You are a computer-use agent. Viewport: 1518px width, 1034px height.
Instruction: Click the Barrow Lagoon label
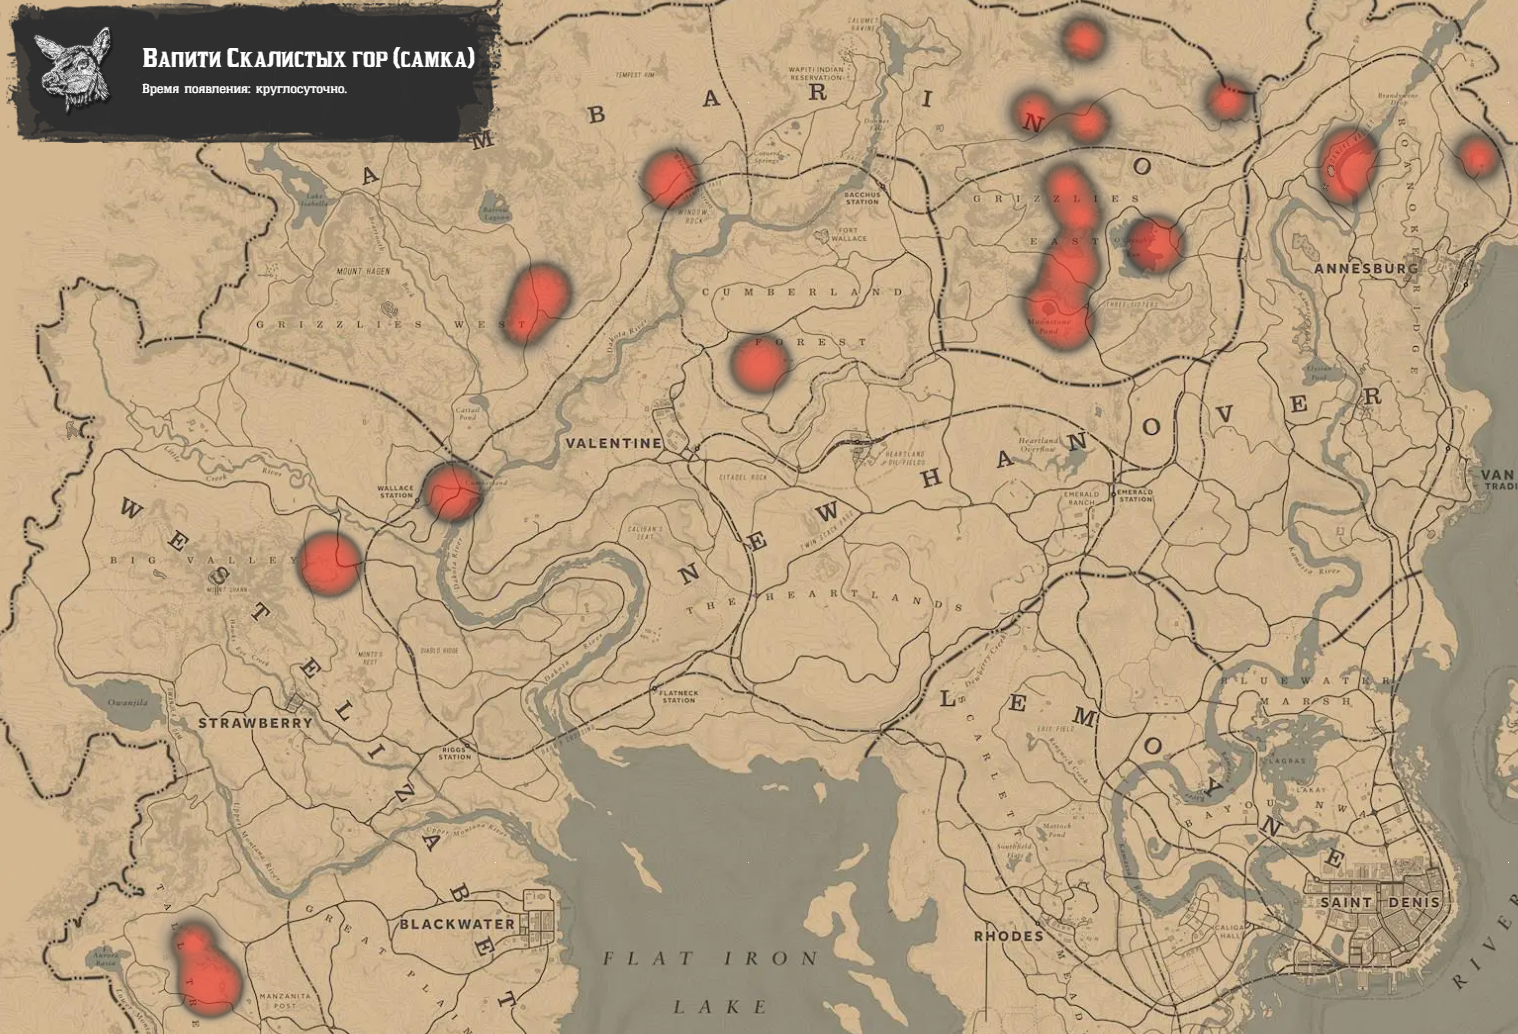tap(496, 213)
